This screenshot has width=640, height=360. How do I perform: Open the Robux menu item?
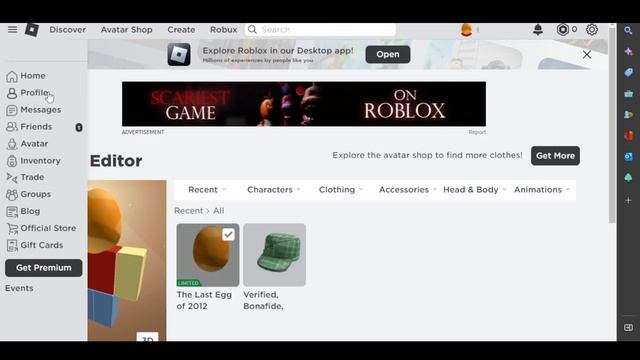click(x=223, y=29)
